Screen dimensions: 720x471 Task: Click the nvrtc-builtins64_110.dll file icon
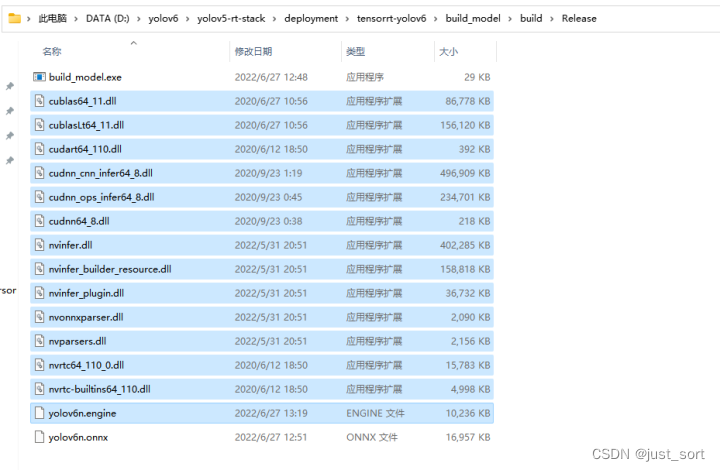39,389
